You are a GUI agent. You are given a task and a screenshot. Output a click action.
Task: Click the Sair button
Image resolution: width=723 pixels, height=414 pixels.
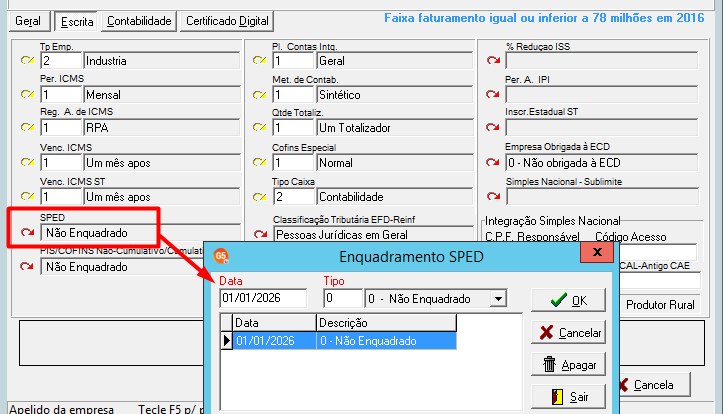(568, 397)
